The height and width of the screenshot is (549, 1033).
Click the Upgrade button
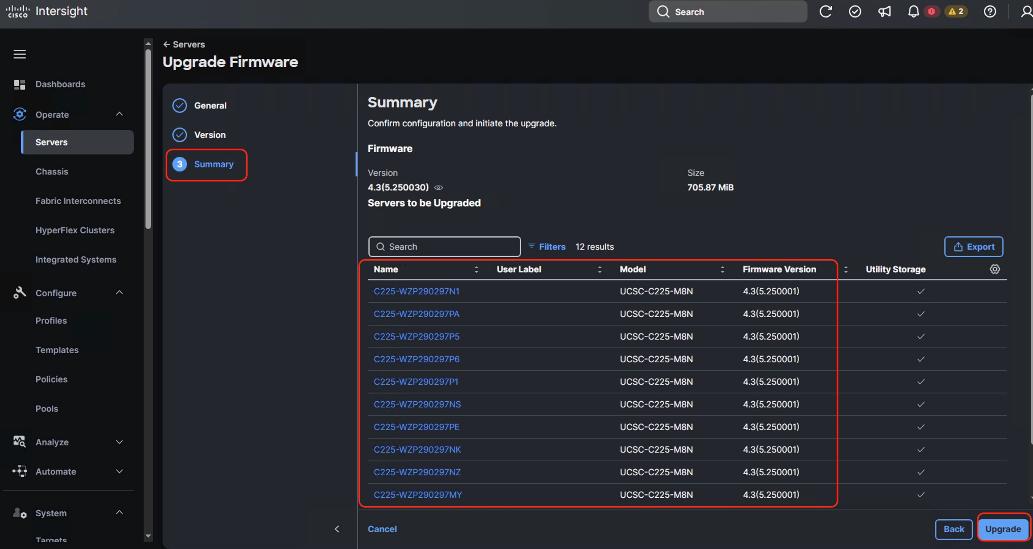pos(1002,529)
